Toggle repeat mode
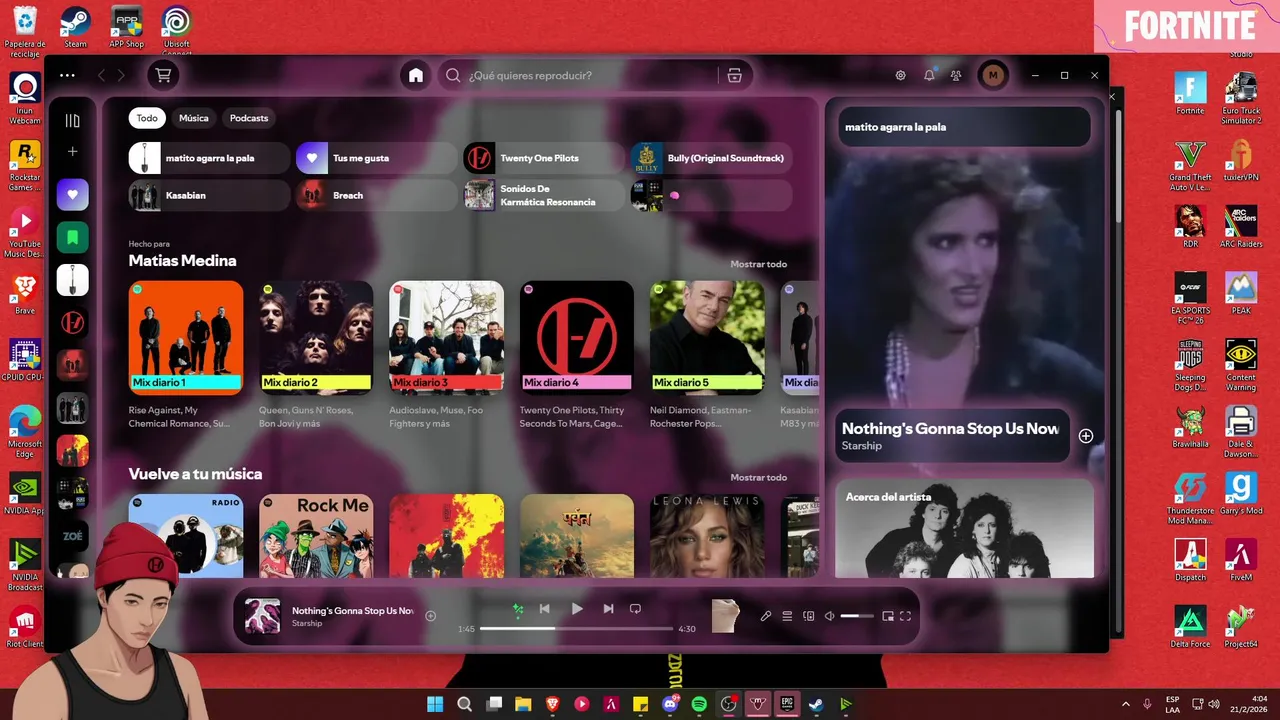This screenshot has width=1280, height=720. pos(635,609)
